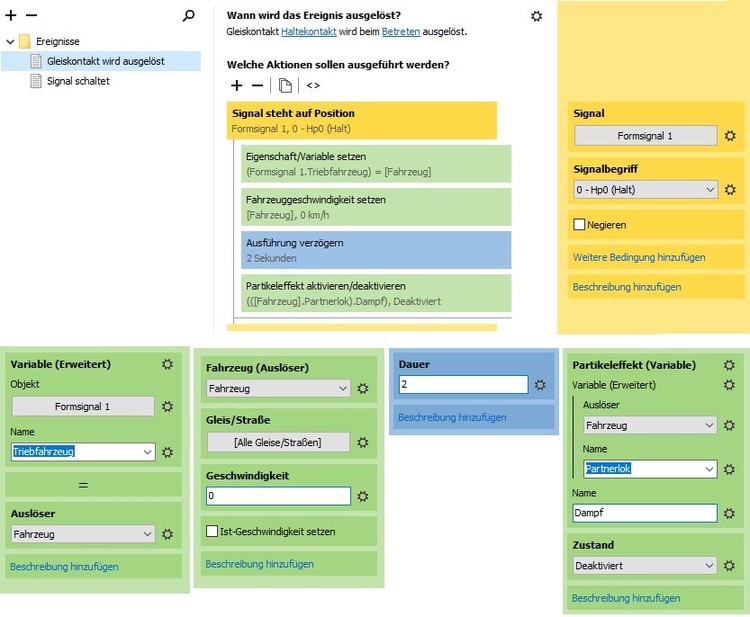Open the code view icon in action toolbar

313,86
